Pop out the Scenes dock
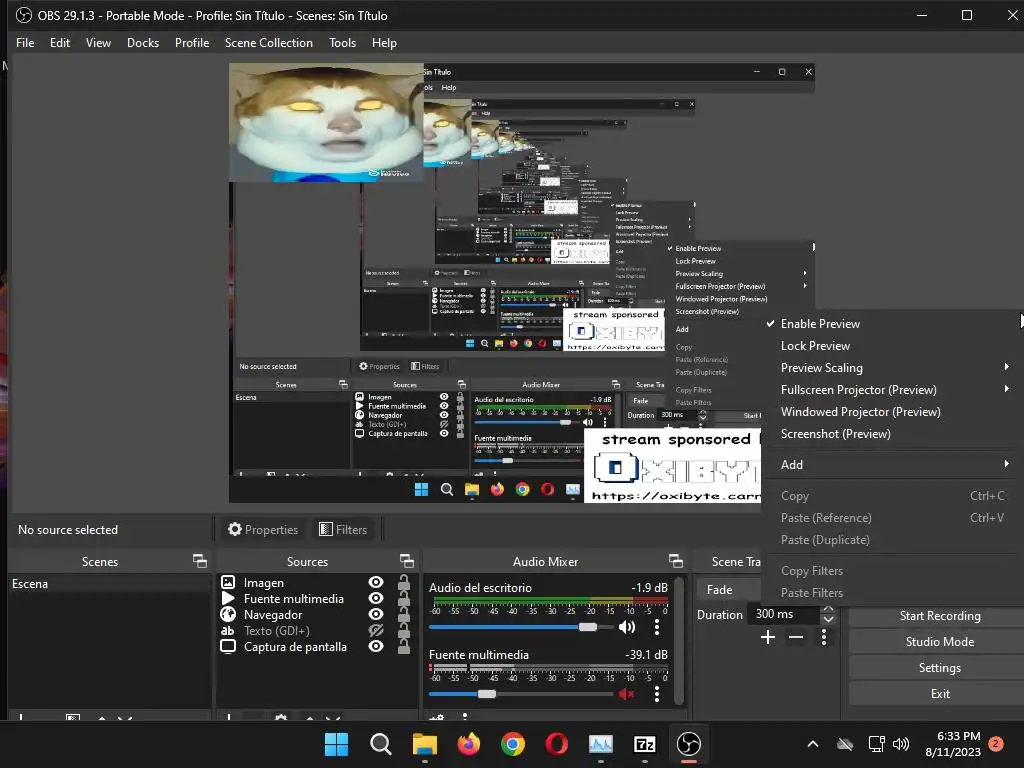1024x768 pixels. coord(200,561)
